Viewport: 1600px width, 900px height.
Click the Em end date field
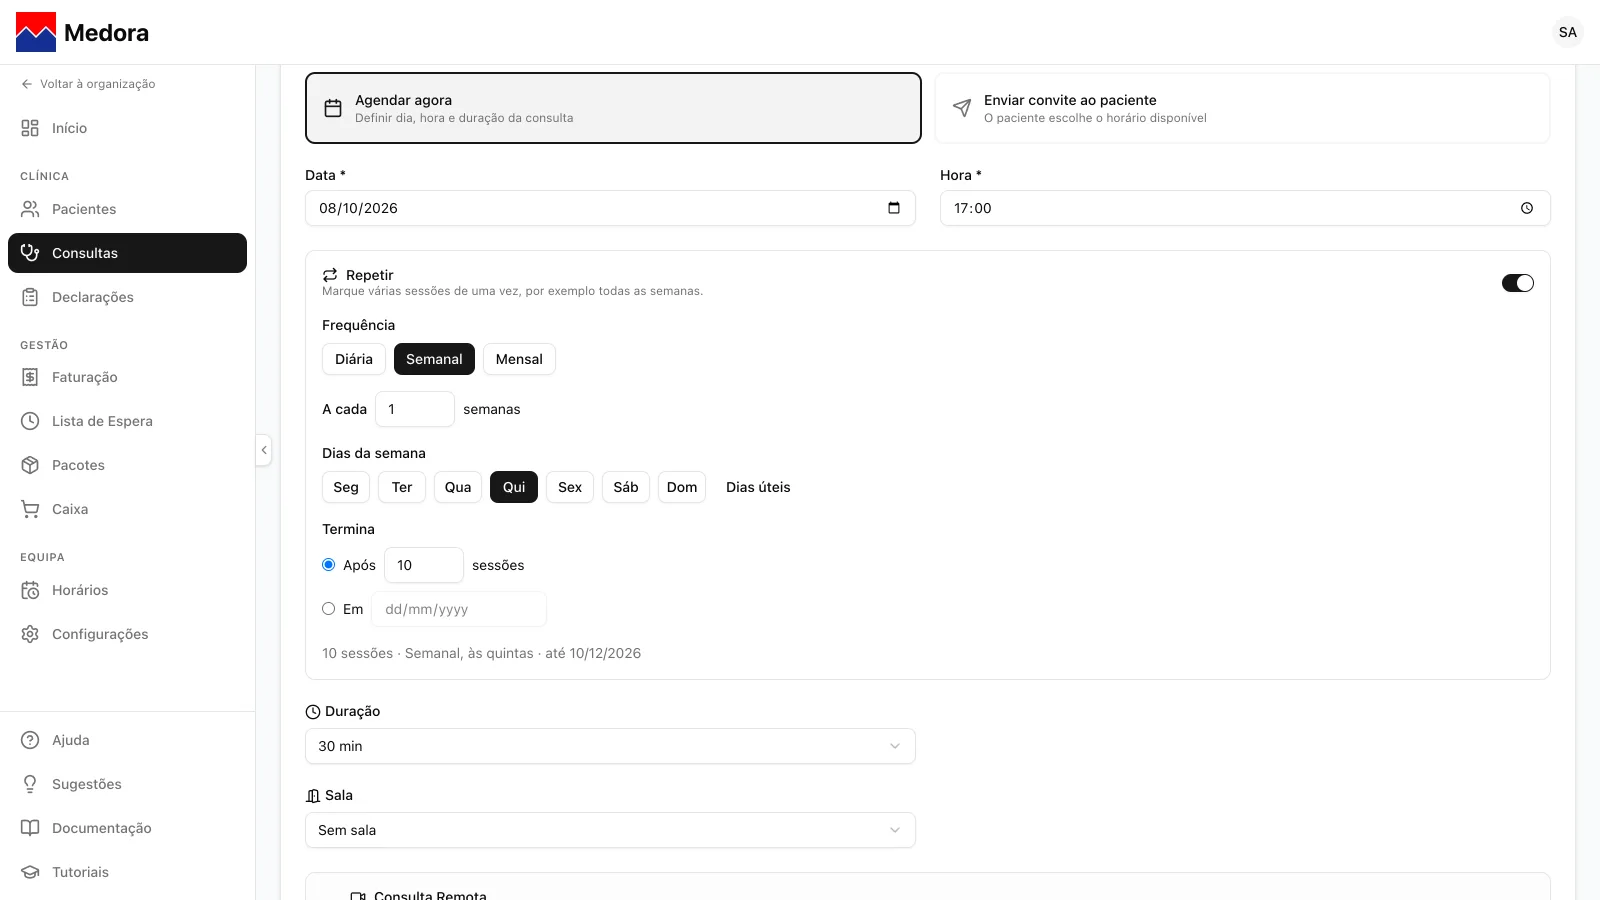click(459, 609)
